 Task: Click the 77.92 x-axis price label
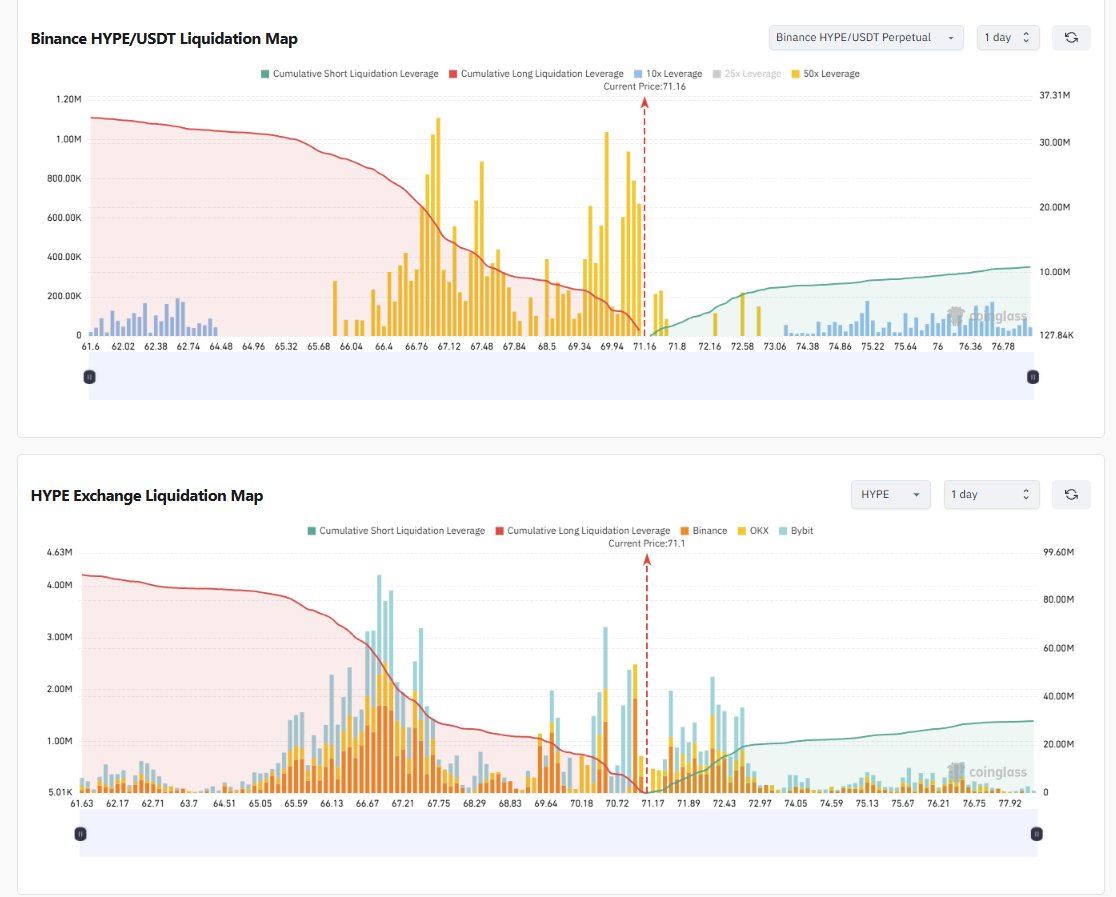point(1010,804)
